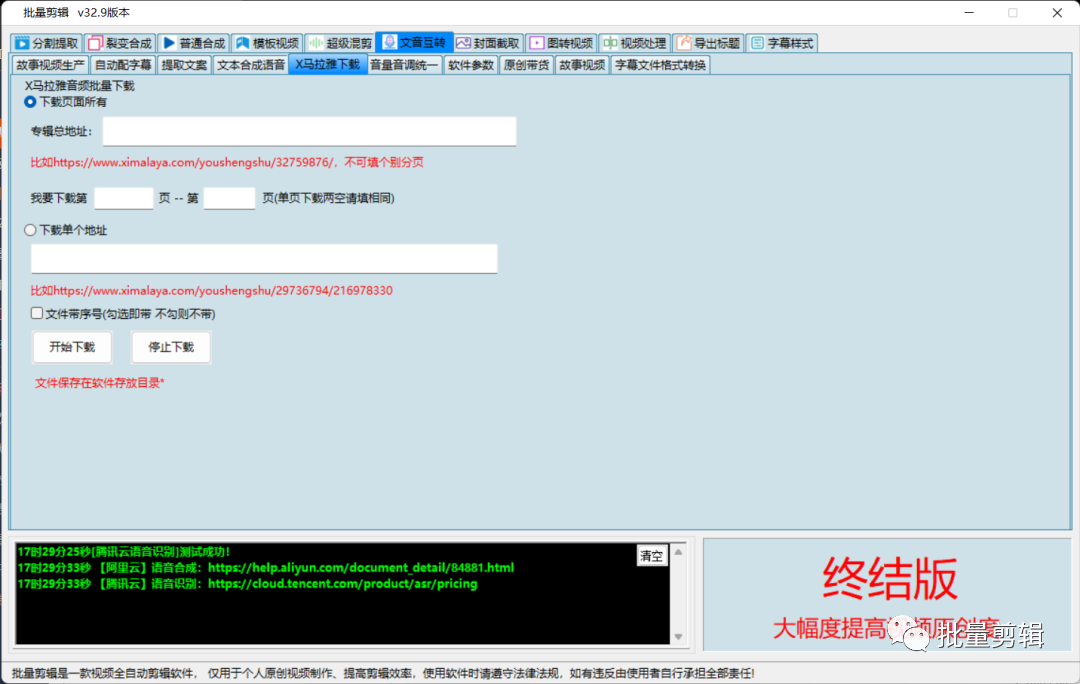Image resolution: width=1080 pixels, height=684 pixels.
Task: Click the 超级混剪 waveform icon
Action: (x=316, y=43)
